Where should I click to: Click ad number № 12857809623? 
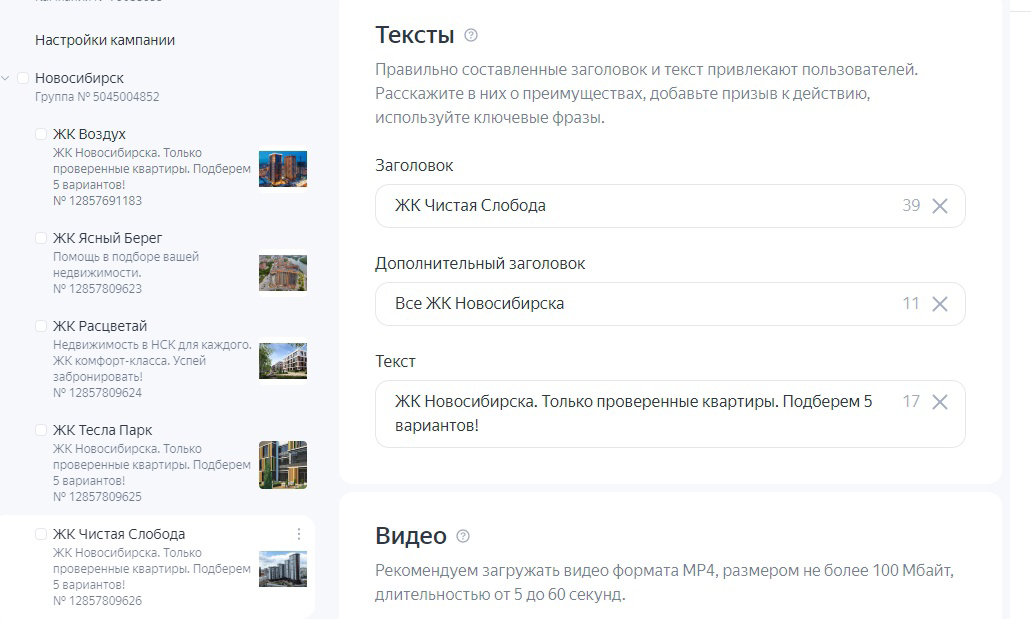coord(97,289)
